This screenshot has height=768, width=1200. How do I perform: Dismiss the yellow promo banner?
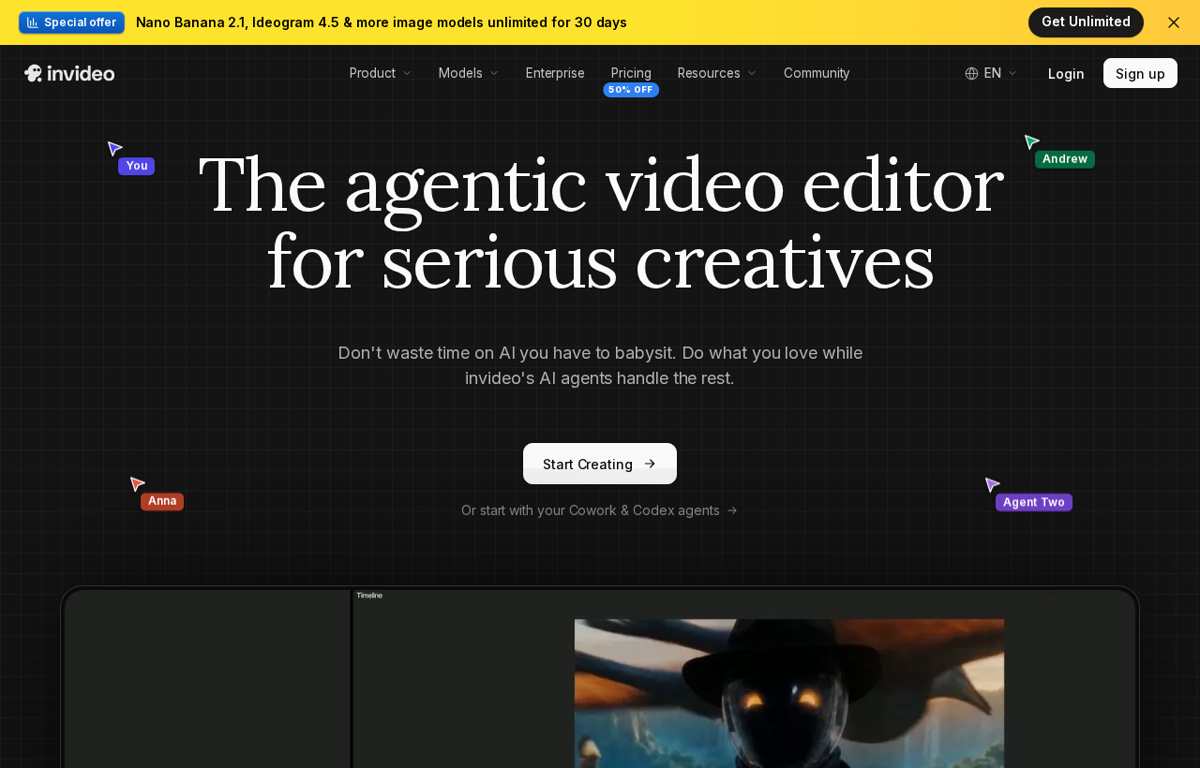click(1173, 22)
